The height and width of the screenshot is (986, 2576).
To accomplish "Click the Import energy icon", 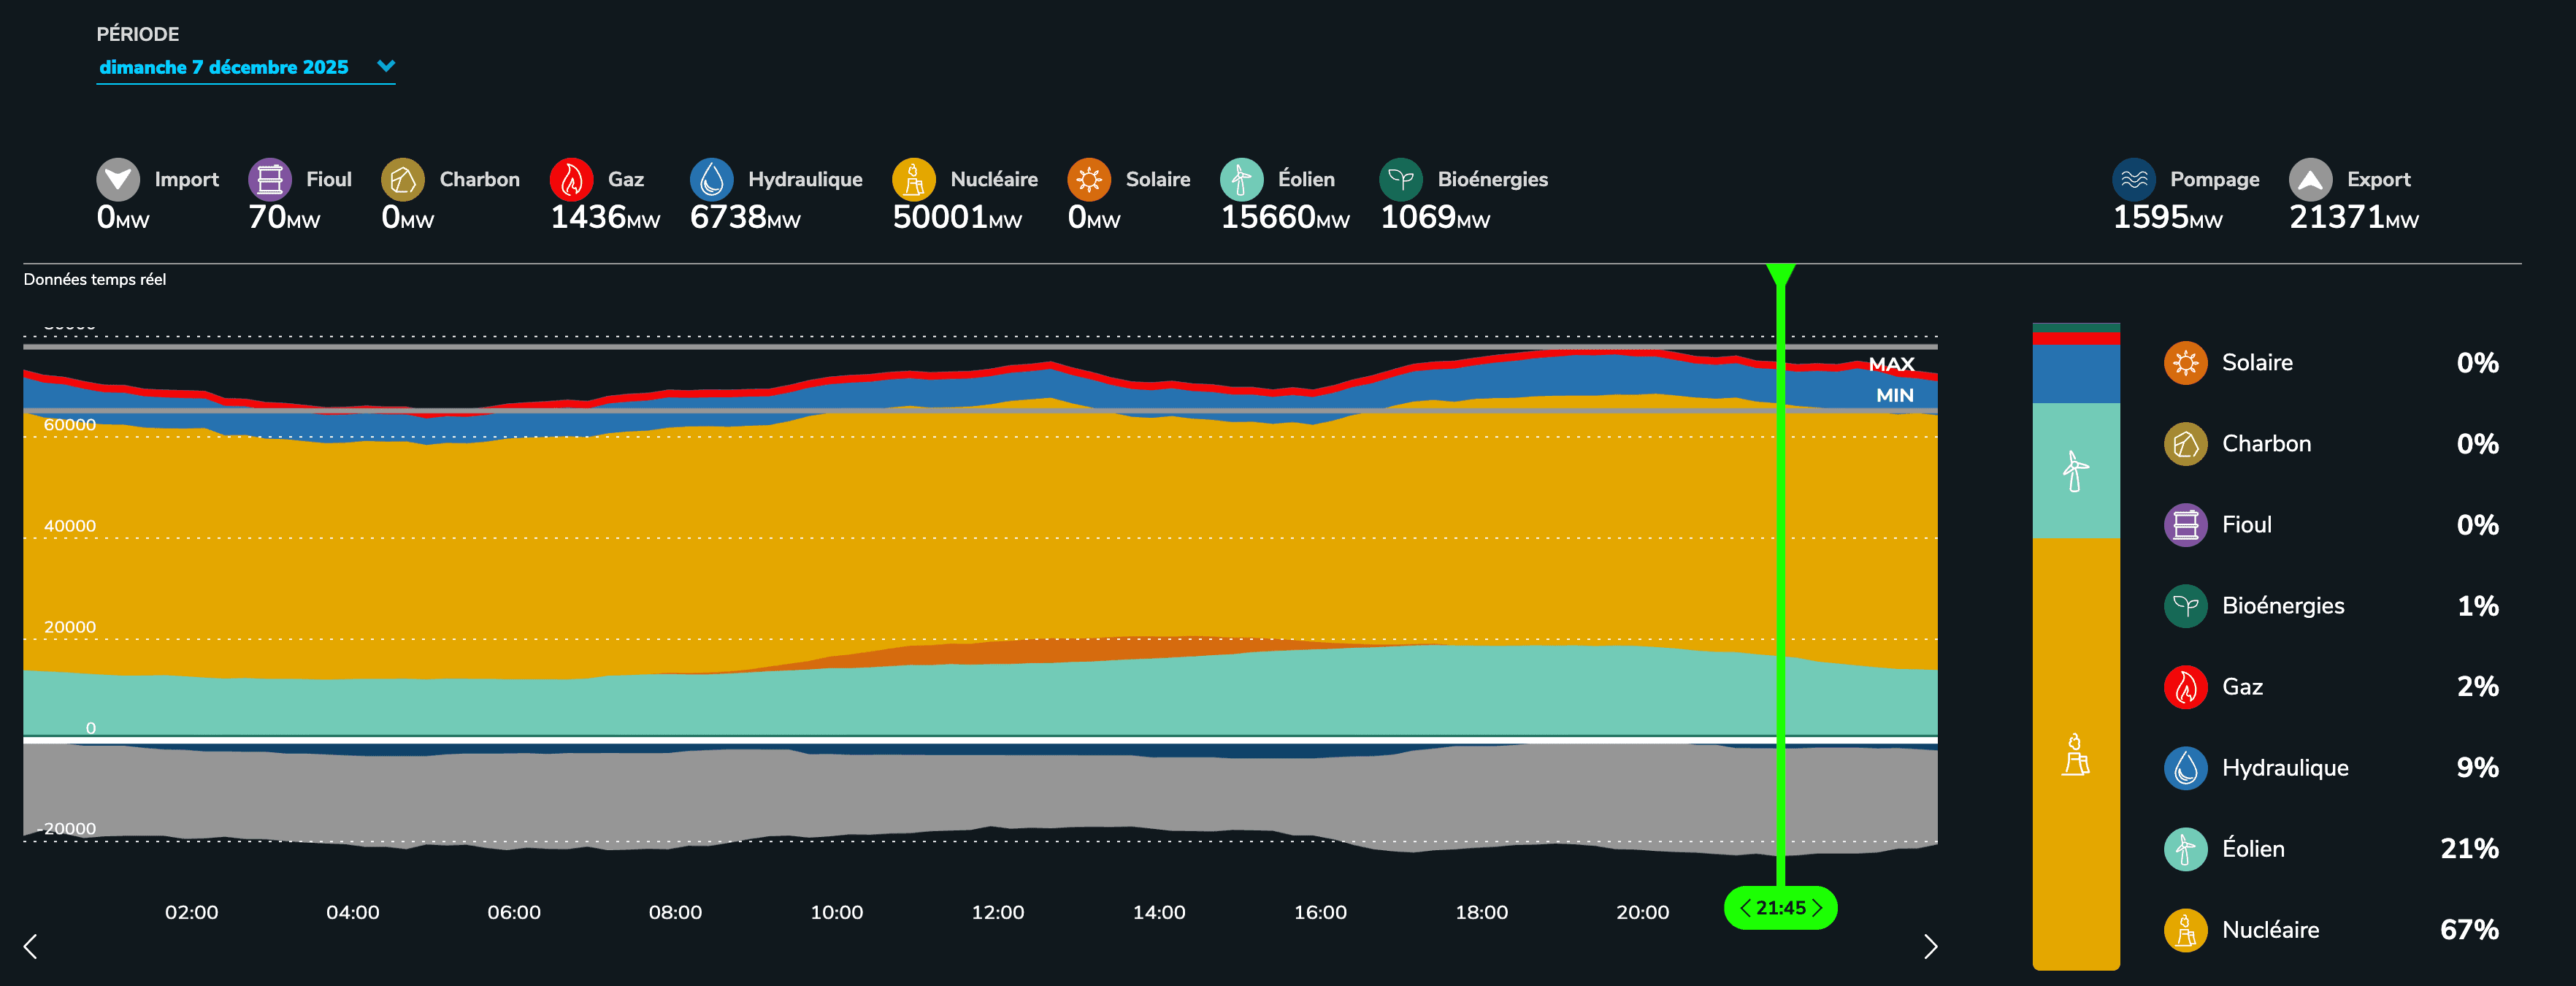I will [x=118, y=179].
